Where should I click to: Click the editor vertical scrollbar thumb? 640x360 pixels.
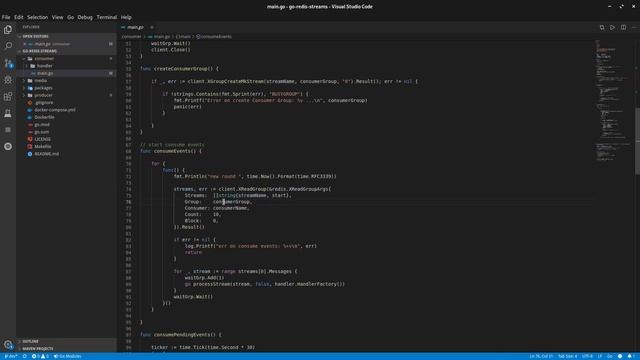point(637,141)
